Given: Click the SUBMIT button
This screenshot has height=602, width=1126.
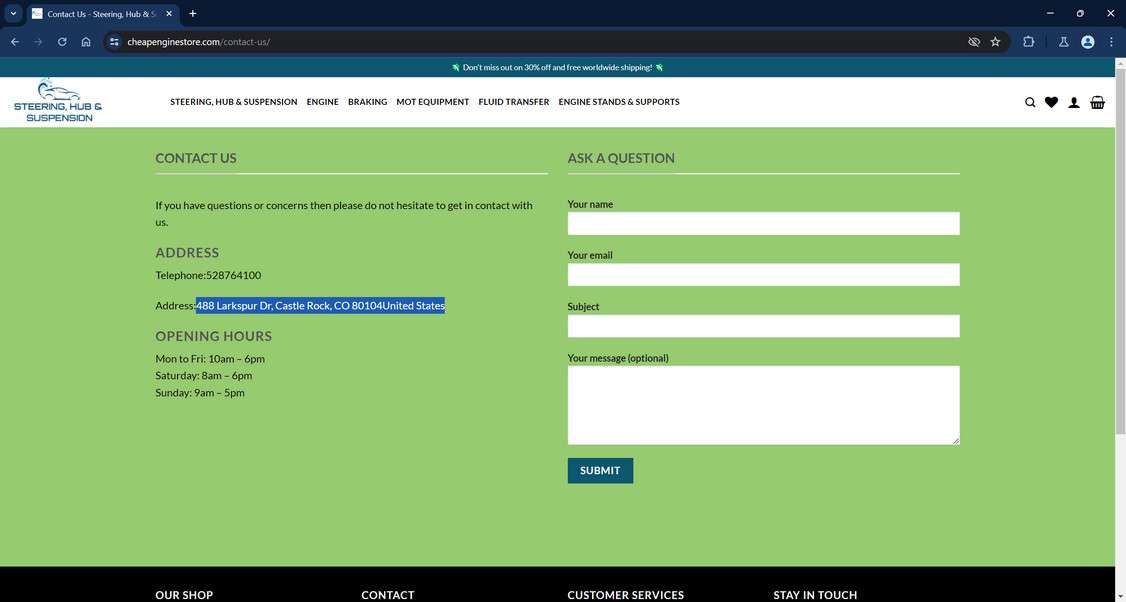Looking at the screenshot, I should [600, 470].
